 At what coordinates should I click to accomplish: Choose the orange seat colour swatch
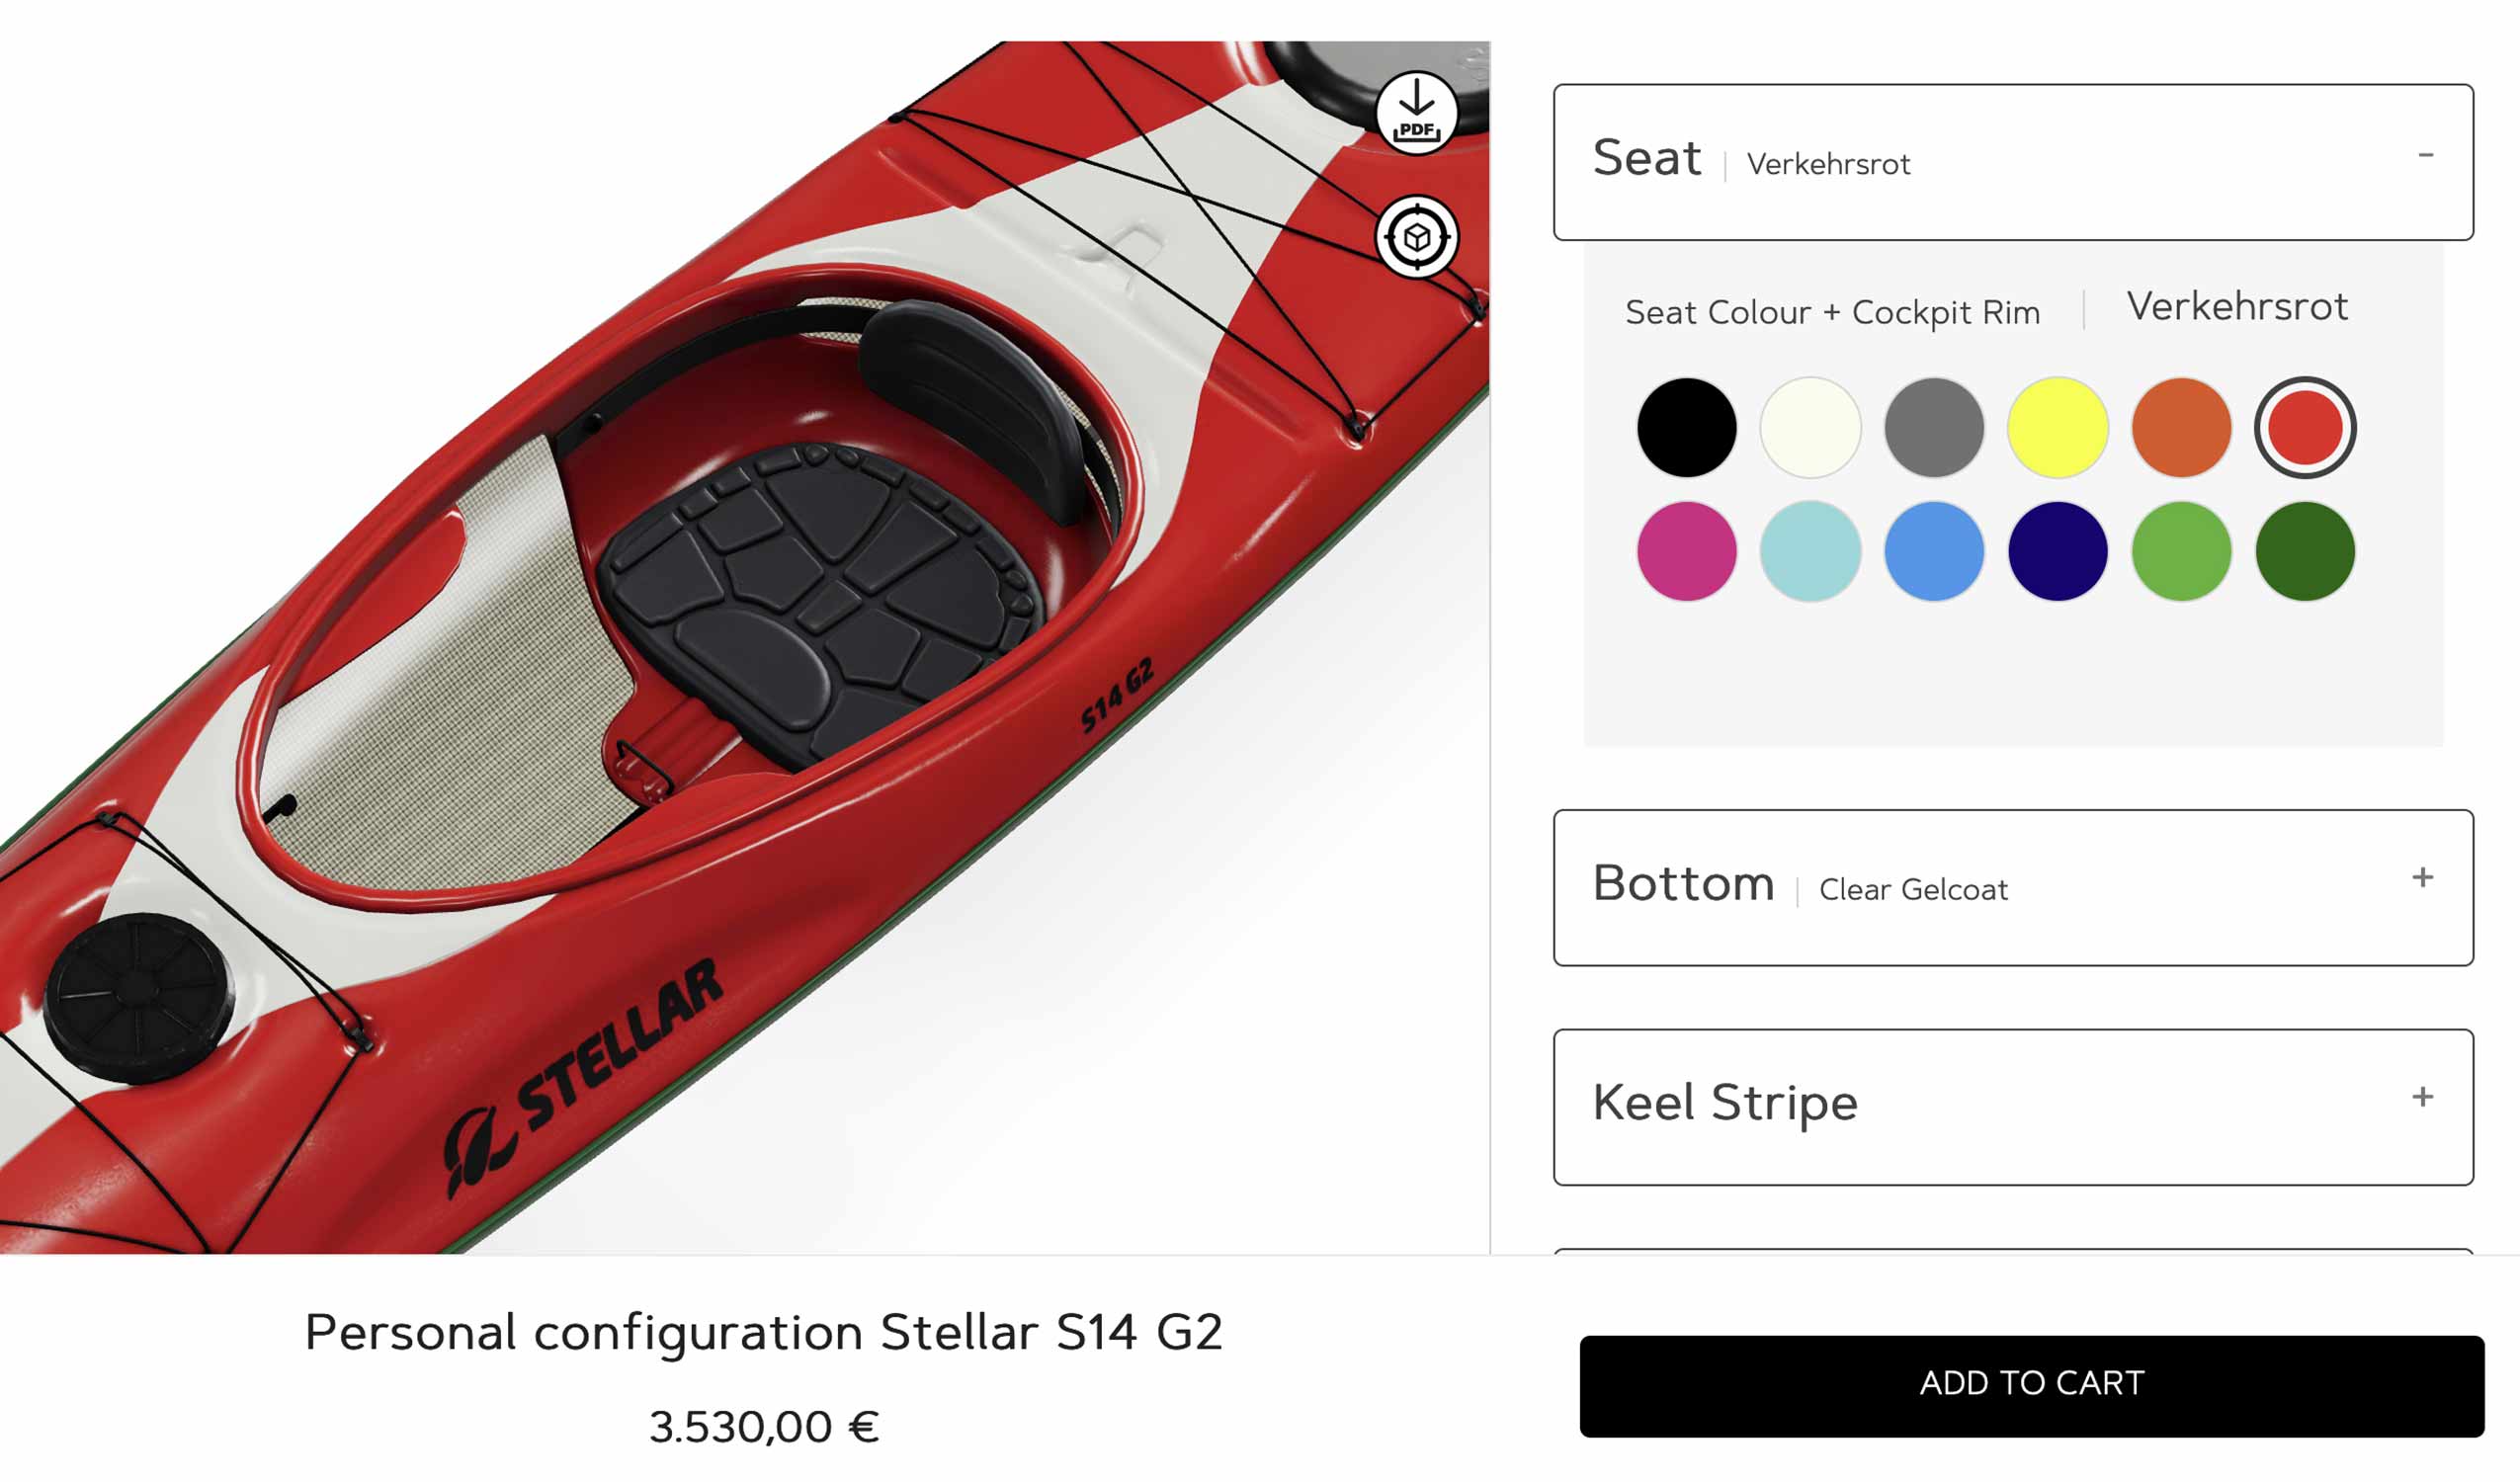click(2181, 428)
